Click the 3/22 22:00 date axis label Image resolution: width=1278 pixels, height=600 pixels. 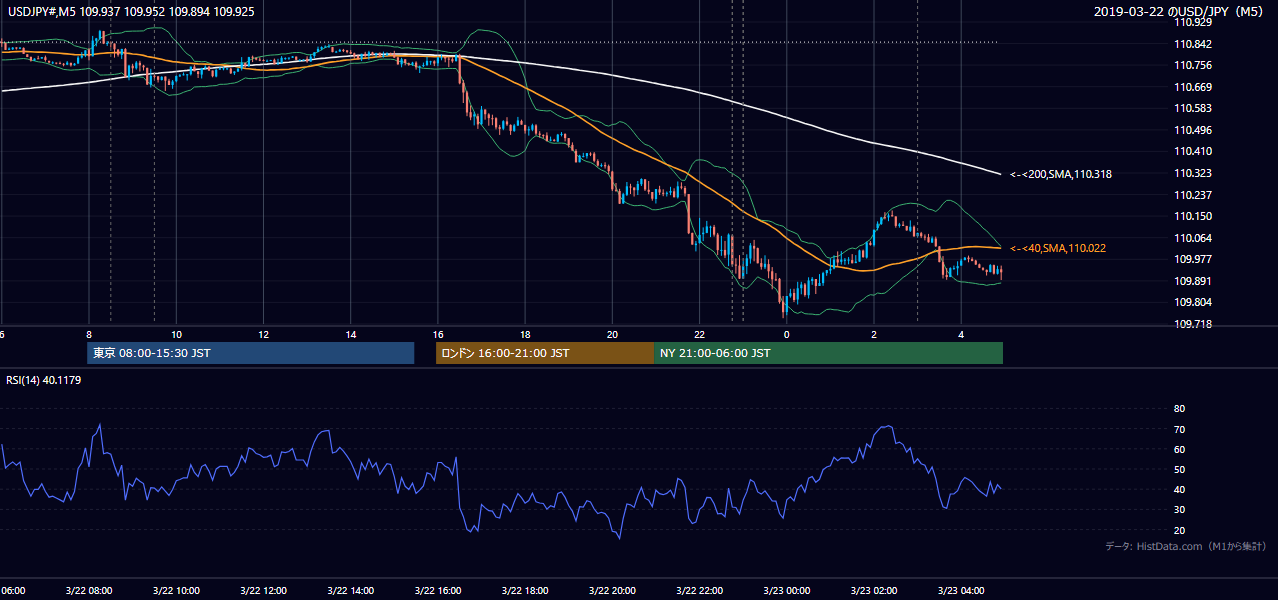[699, 590]
